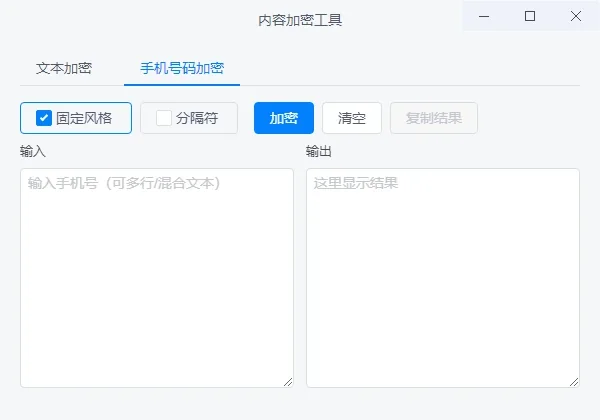Viewport: 600px width, 420px height.
Task: Maximize the 内容加密工具 window
Action: 530,16
